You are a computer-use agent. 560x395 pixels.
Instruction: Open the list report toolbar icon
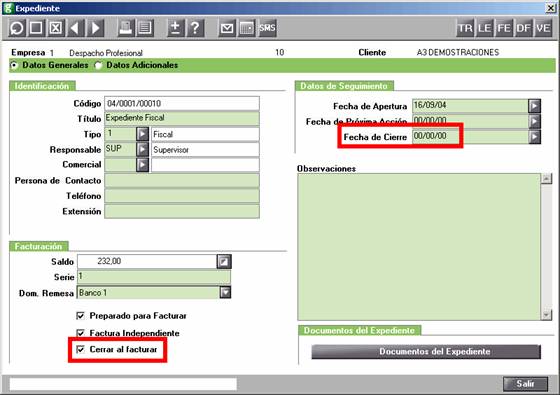coord(145,28)
